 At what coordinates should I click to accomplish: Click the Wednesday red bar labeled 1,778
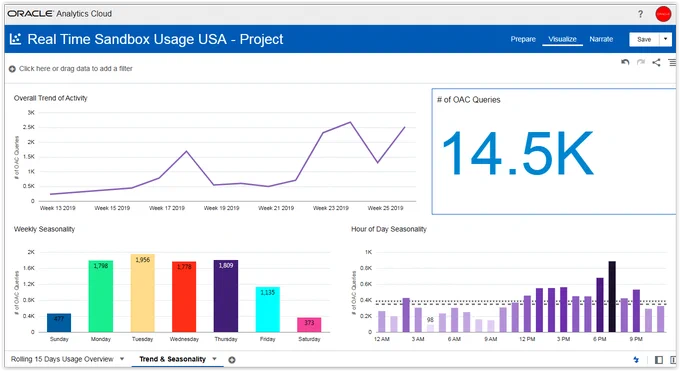point(184,296)
